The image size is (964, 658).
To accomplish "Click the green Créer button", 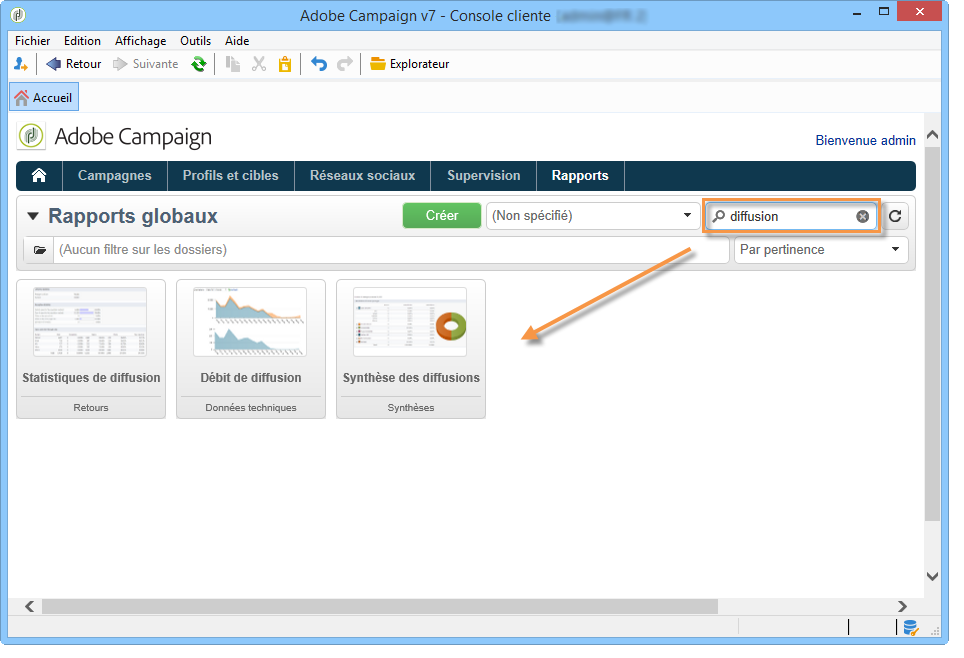I will tap(441, 216).
